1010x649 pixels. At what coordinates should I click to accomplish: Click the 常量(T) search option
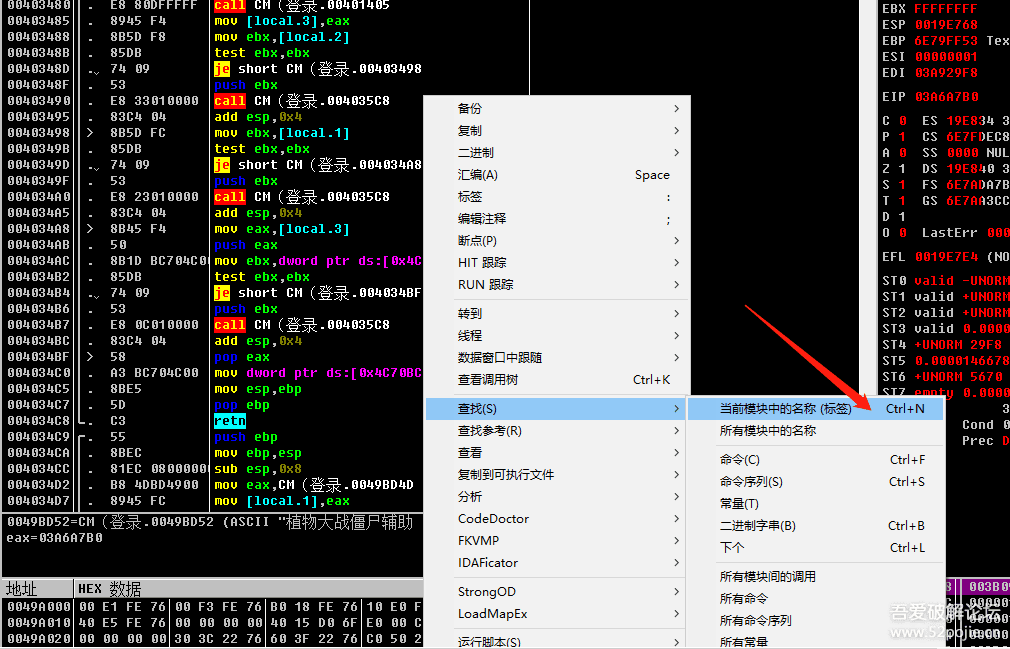pyautogui.click(x=739, y=504)
